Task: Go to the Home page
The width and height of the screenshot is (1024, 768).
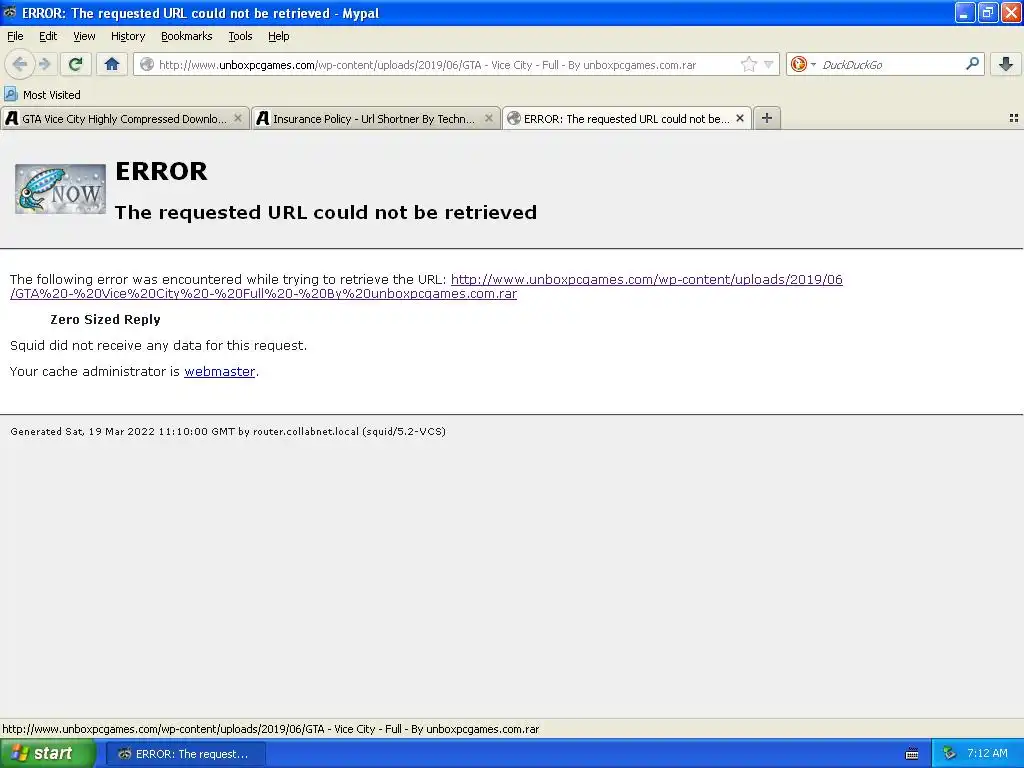Action: tap(112, 64)
